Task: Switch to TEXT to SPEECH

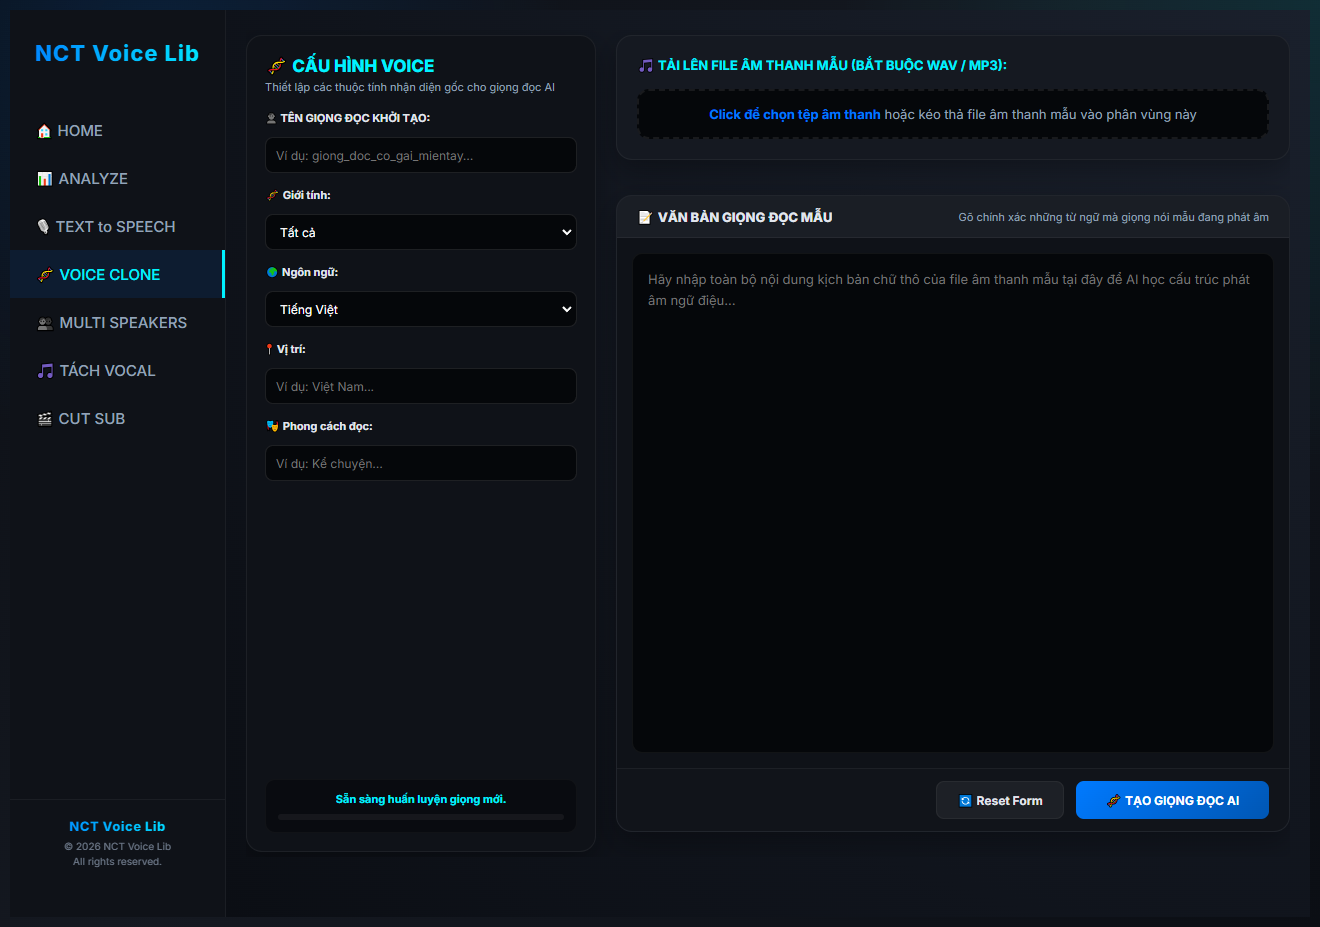Action: click(117, 226)
